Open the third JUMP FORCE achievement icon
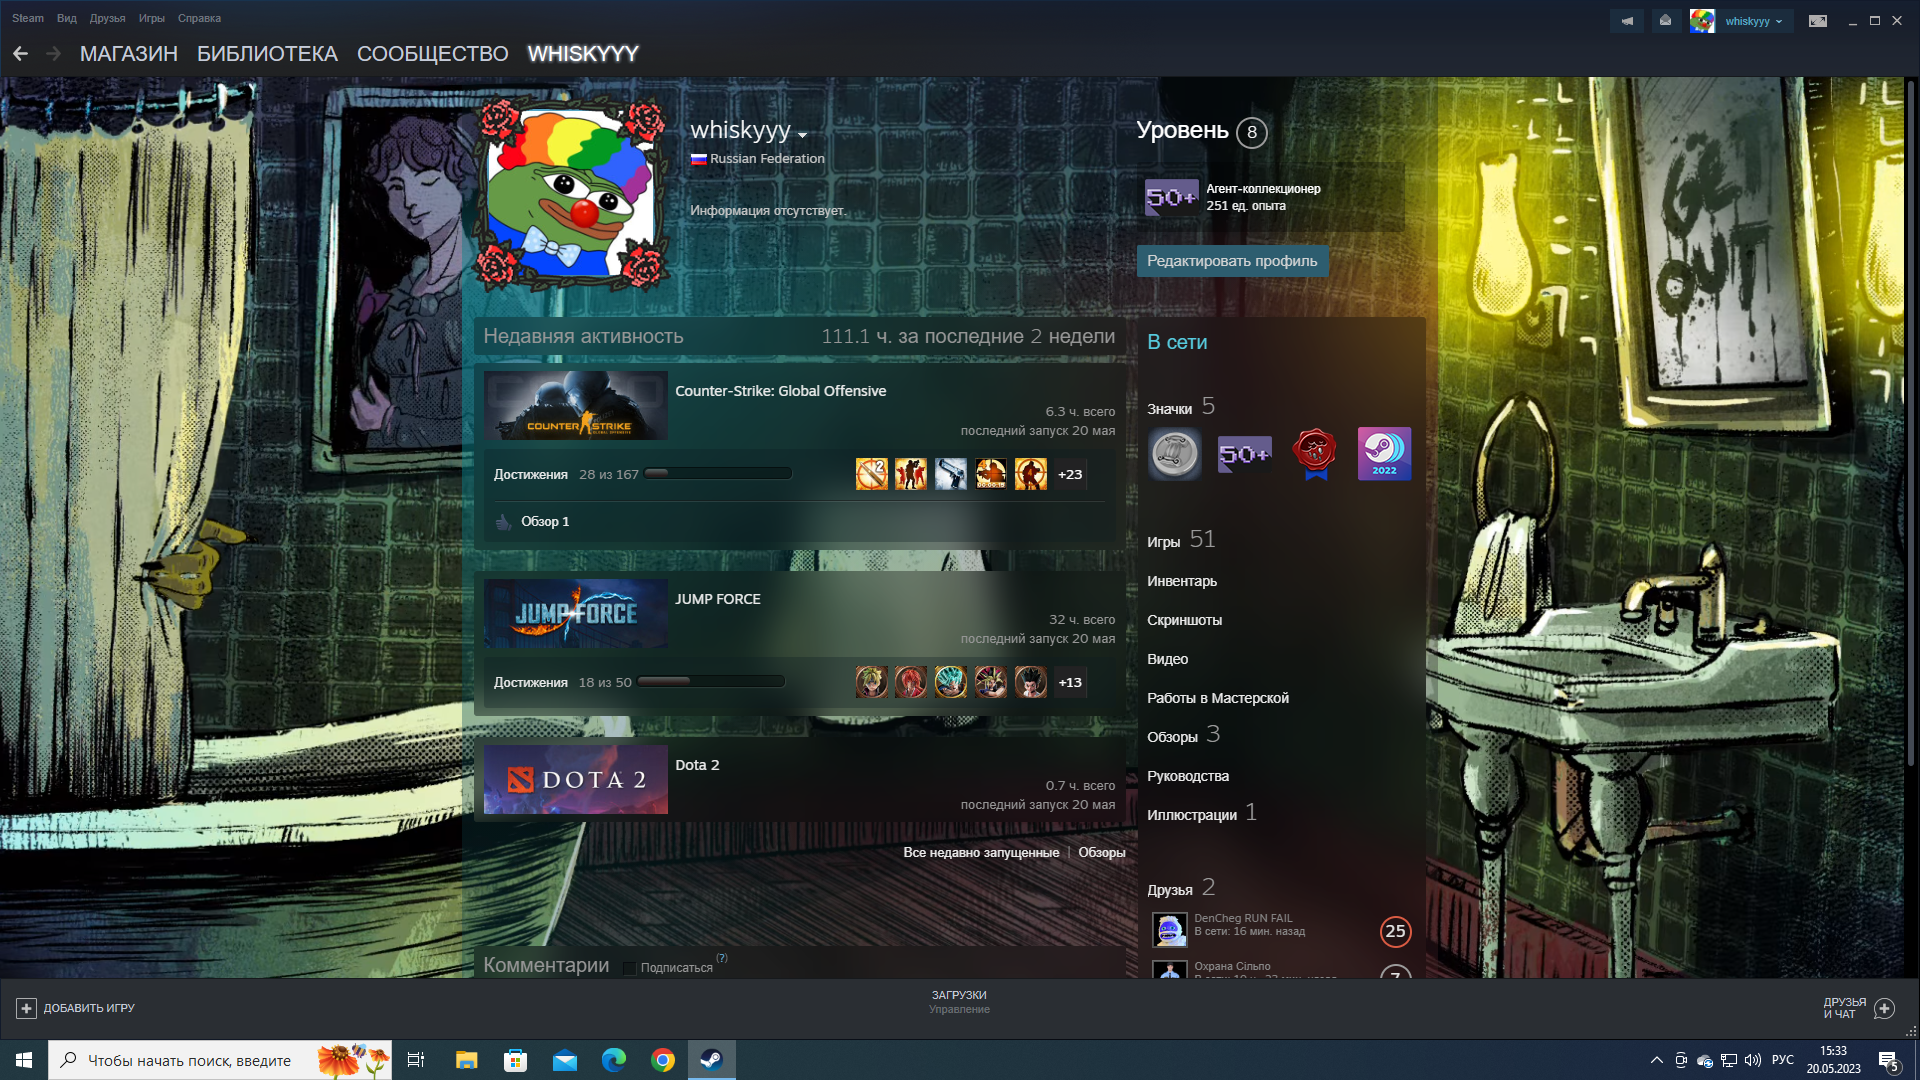This screenshot has height=1080, width=1920. pos(951,682)
